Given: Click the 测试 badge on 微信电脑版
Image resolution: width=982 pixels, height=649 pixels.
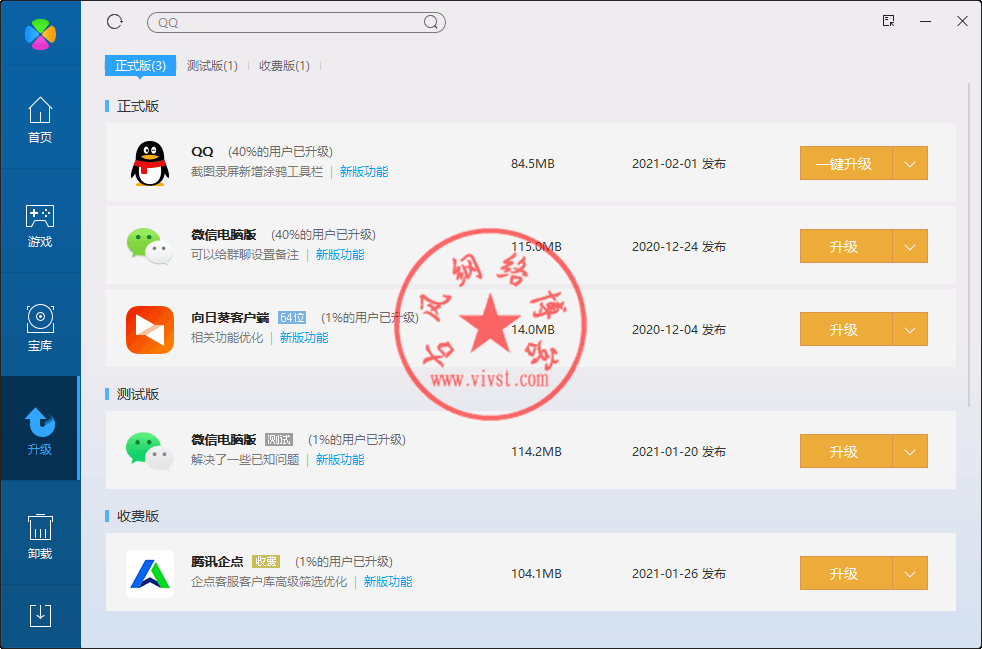Looking at the screenshot, I should pos(279,440).
